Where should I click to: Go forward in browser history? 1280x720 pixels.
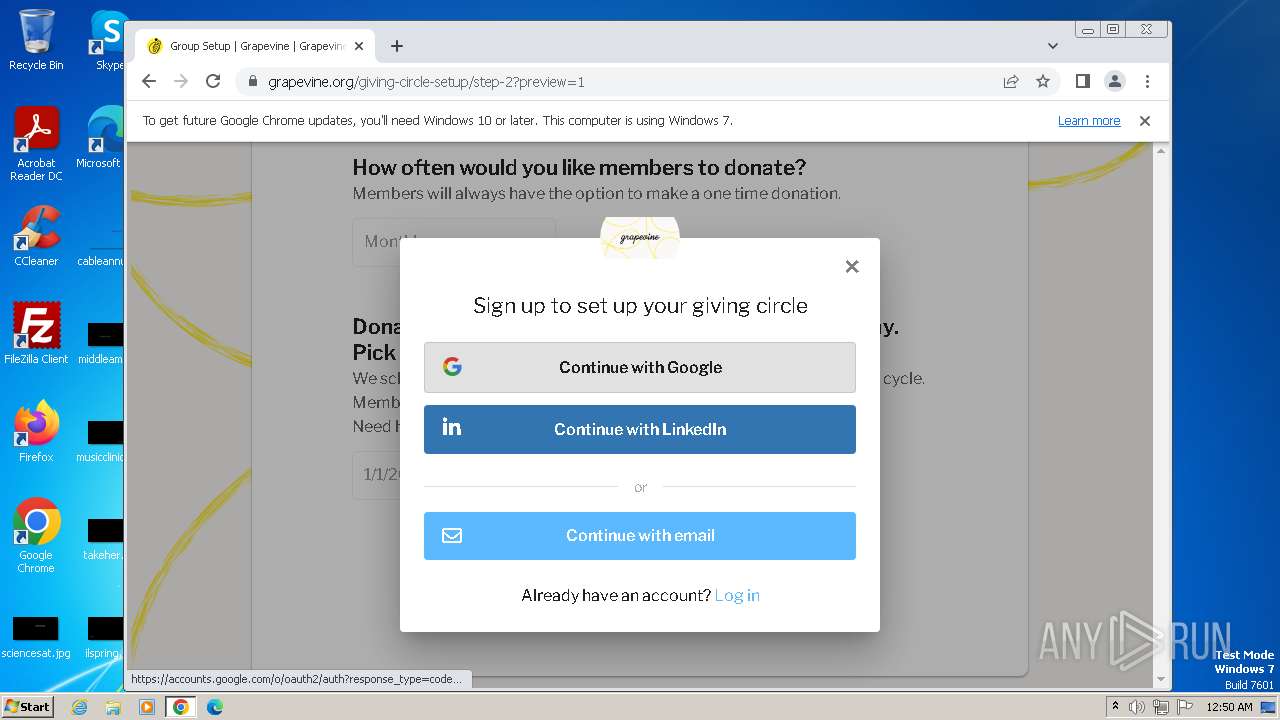[181, 81]
